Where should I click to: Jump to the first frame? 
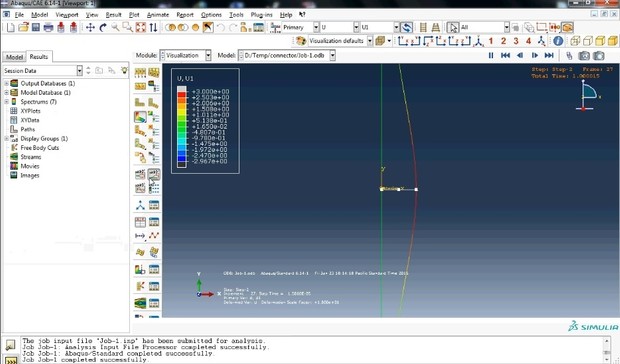[x=505, y=55]
